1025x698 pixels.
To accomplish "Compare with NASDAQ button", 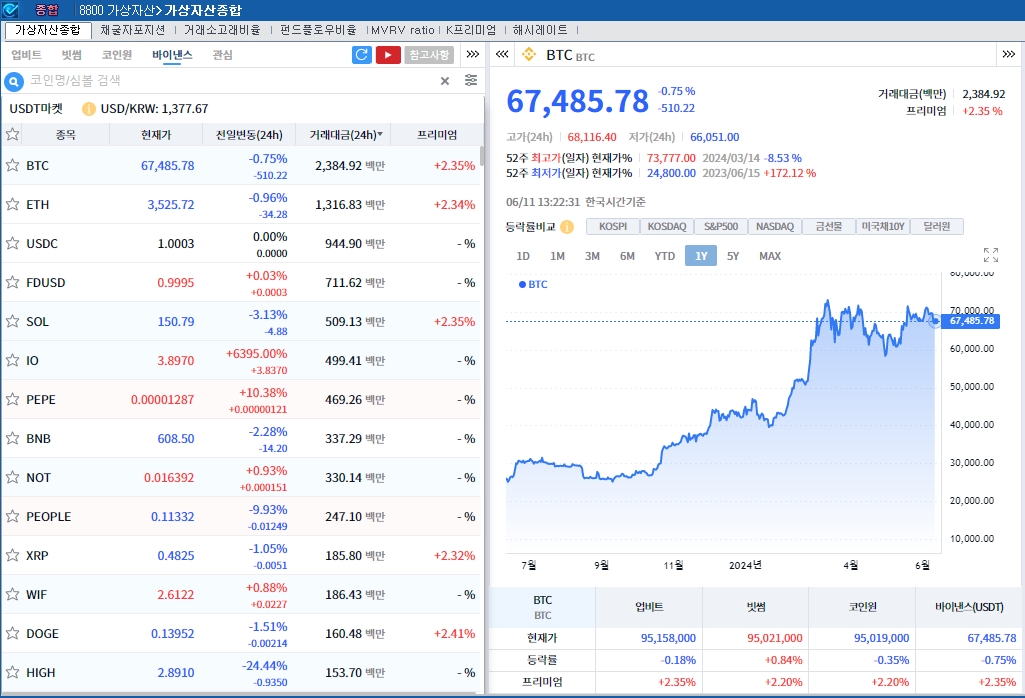I will pyautogui.click(x=775, y=227).
